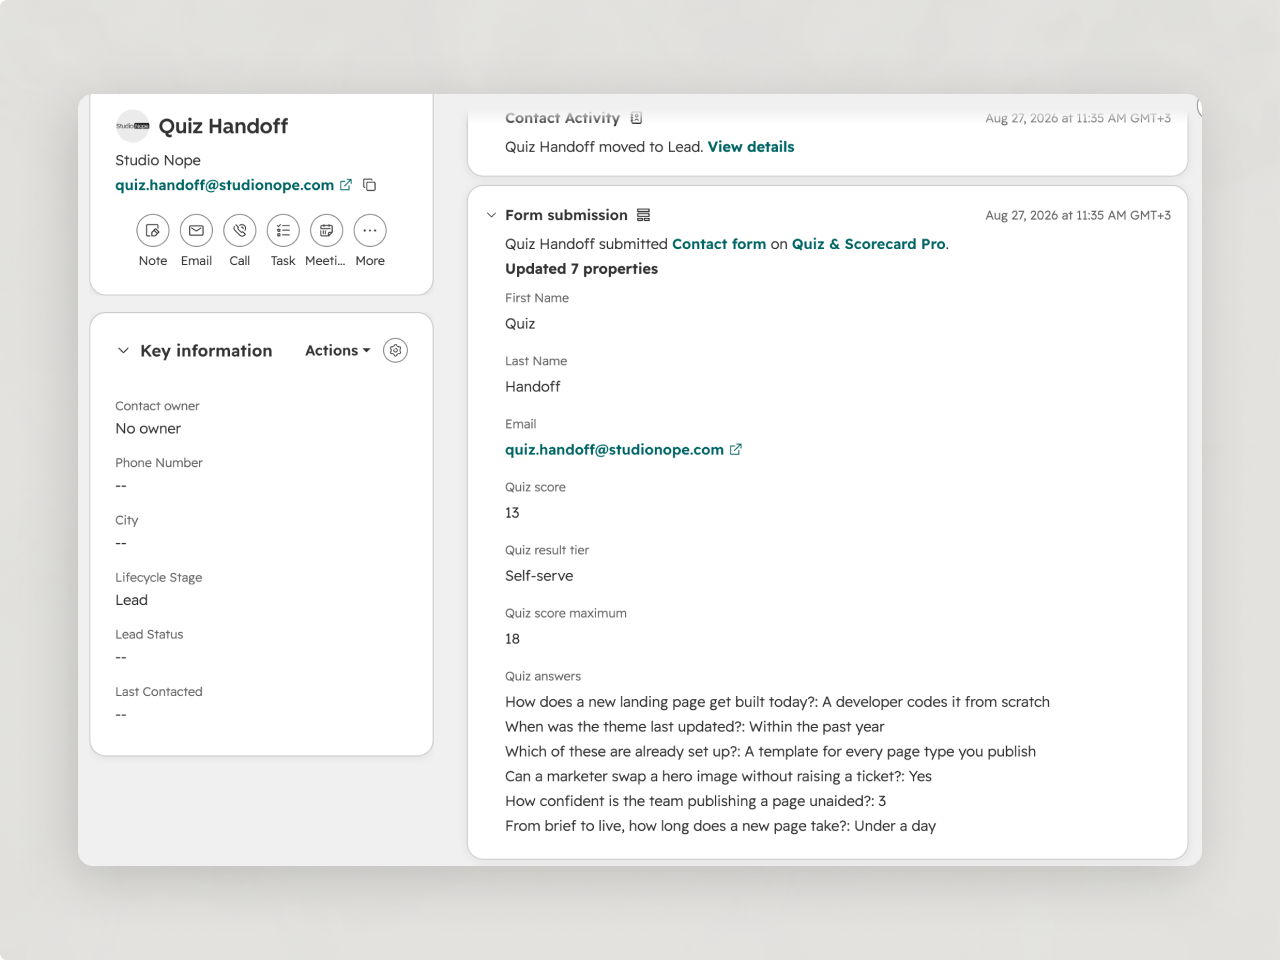Open the Quiz & Scorecard Pro link
The width and height of the screenshot is (1280, 960).
869,244
